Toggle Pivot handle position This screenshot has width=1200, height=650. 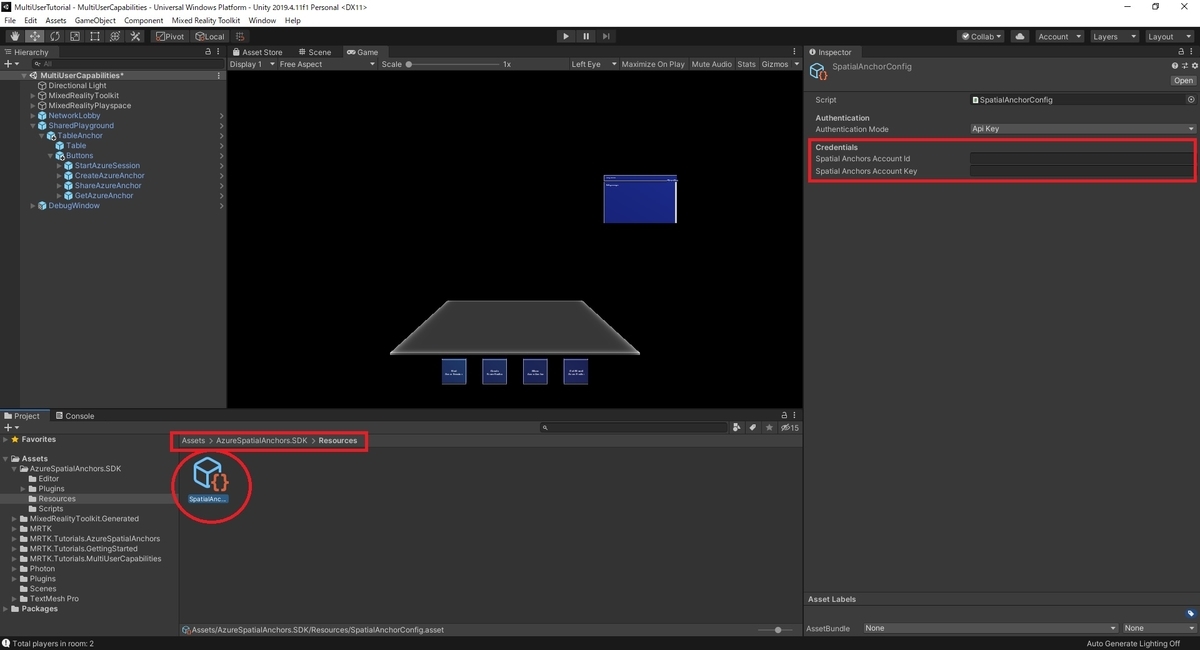pos(170,36)
